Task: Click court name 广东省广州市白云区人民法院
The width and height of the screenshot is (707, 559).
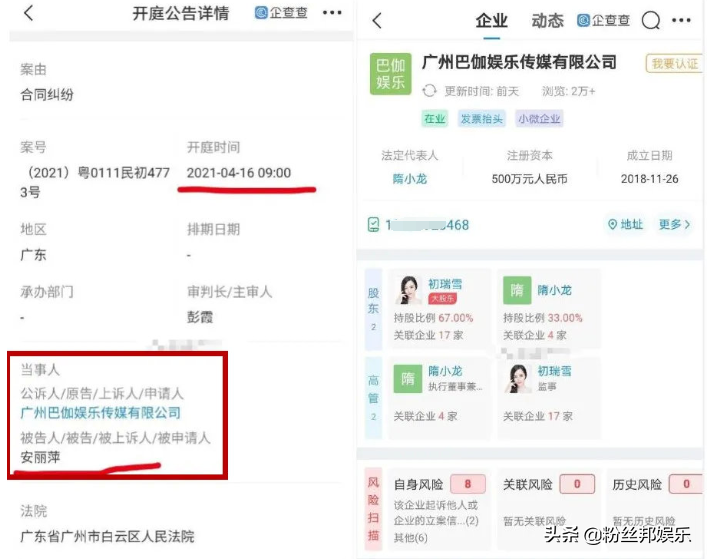Action: point(107,536)
